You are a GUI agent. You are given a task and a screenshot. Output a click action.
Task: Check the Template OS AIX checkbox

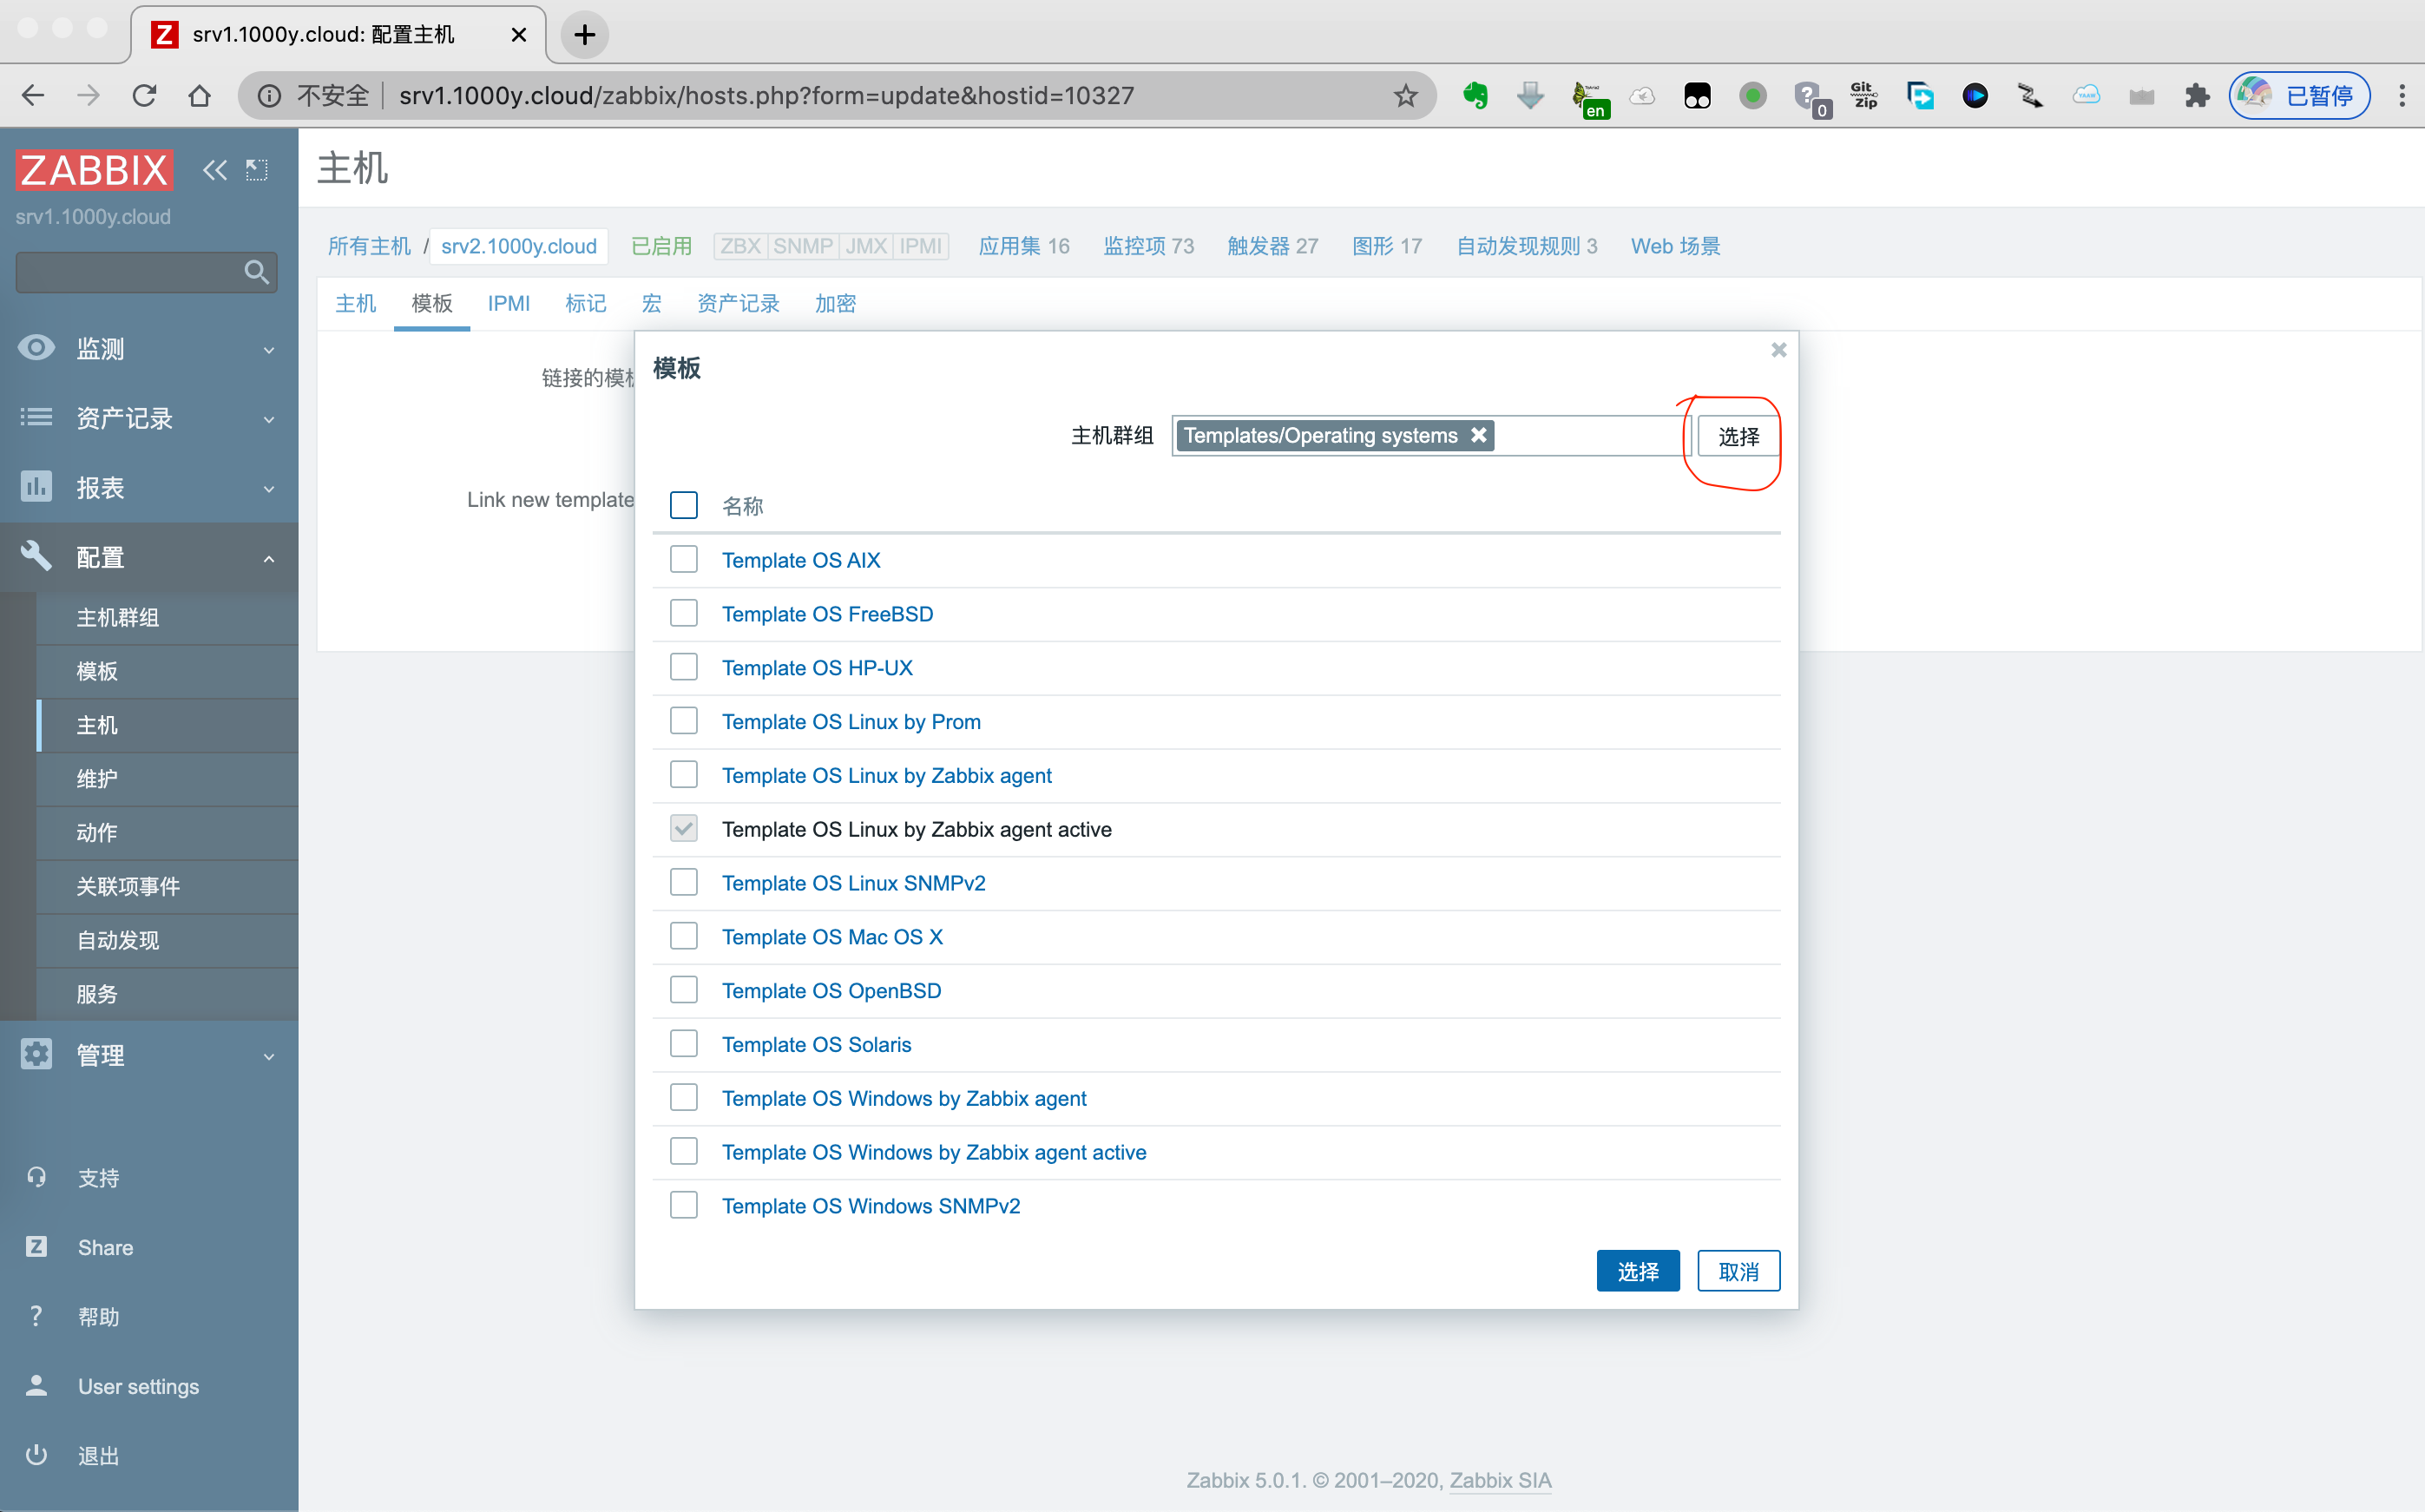684,559
